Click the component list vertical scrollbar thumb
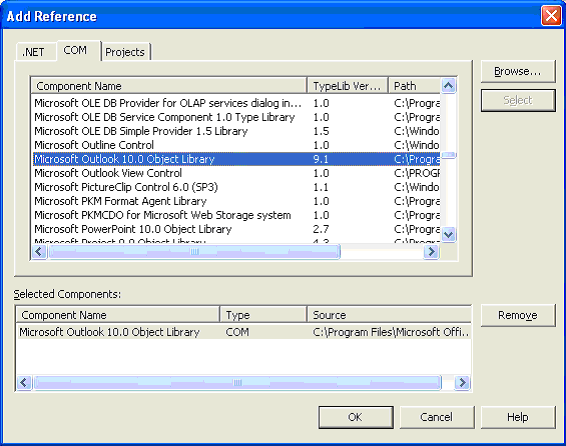Viewport: 566px width, 446px height. tap(449, 155)
